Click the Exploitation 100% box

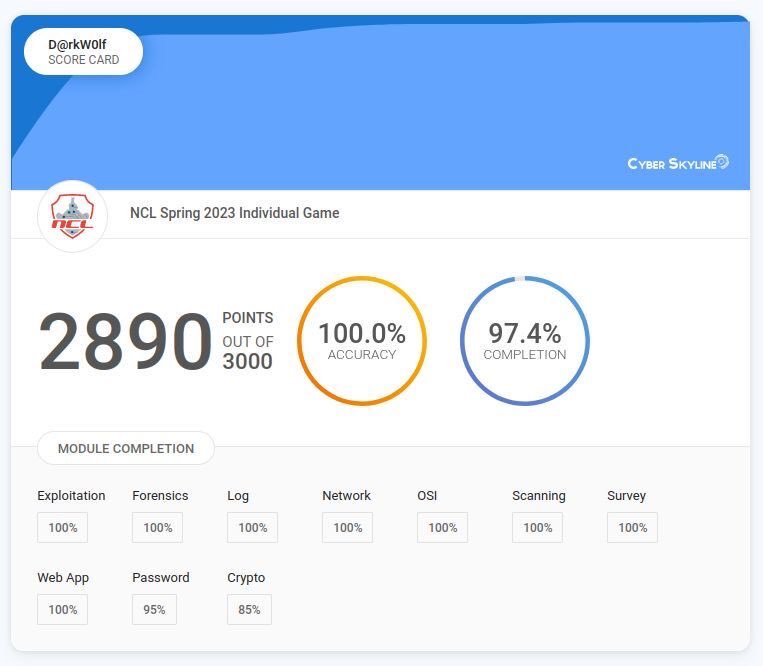click(63, 527)
